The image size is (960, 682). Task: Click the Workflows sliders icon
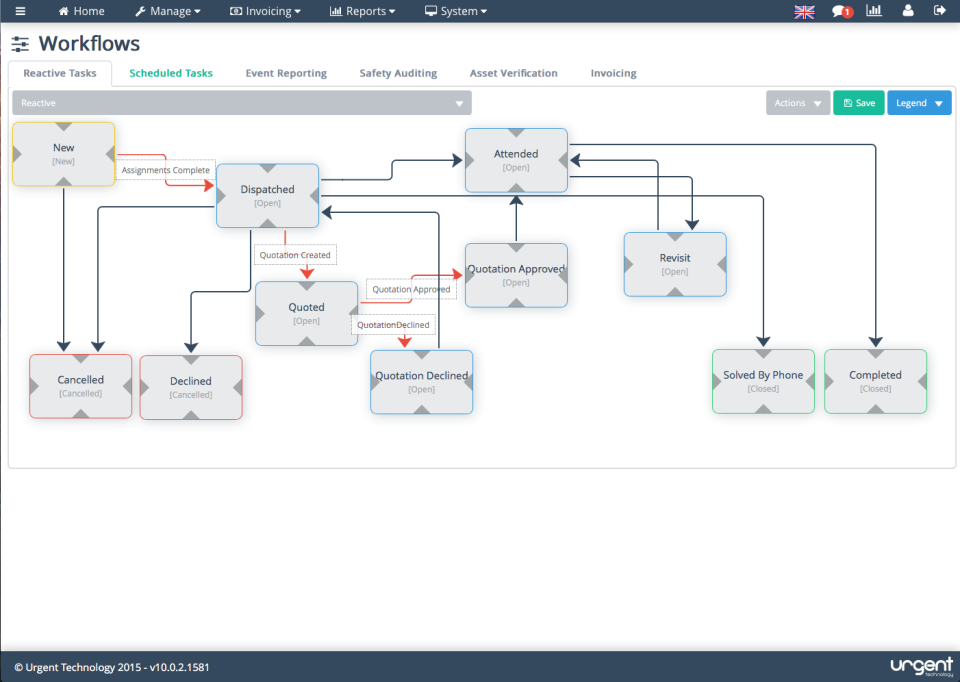pos(19,44)
